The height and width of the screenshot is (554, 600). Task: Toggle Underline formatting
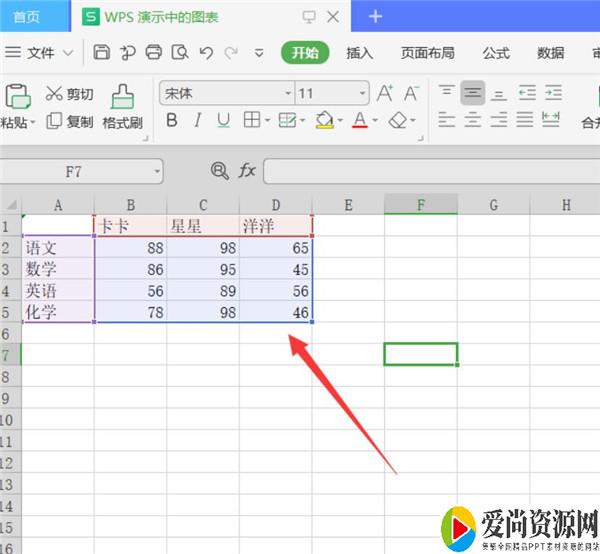tap(223, 121)
